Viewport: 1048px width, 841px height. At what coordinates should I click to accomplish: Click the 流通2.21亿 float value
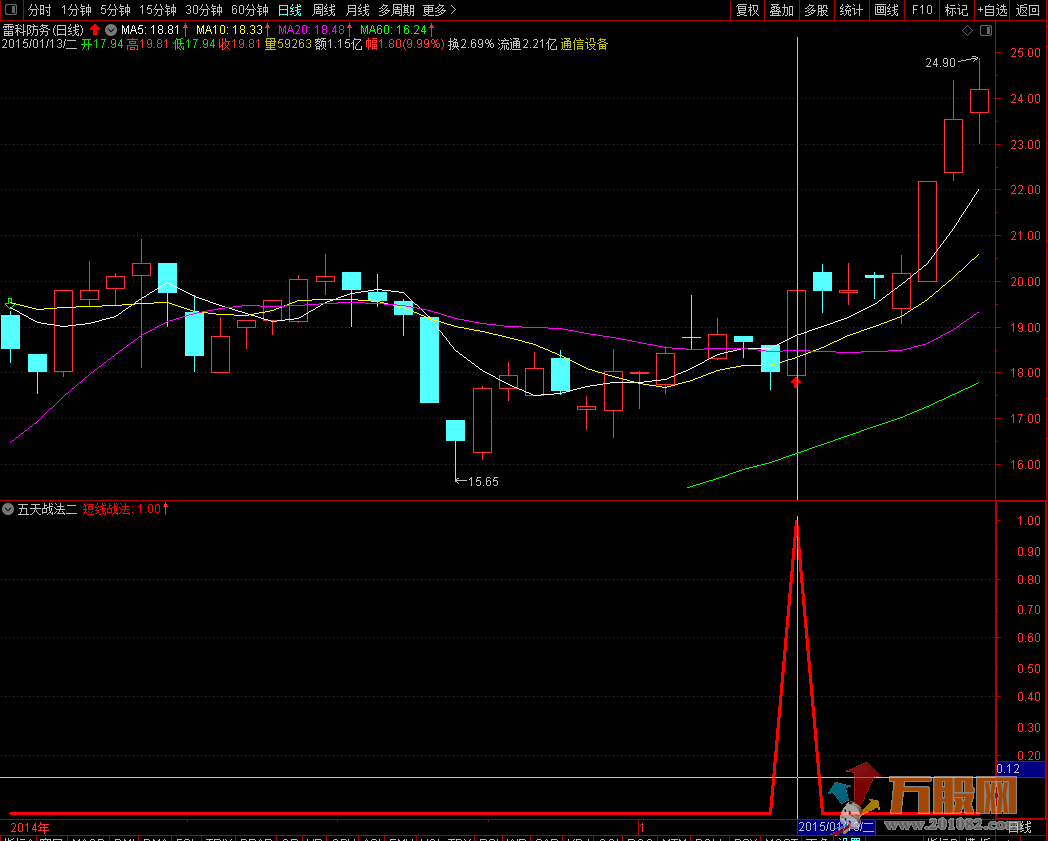point(527,44)
